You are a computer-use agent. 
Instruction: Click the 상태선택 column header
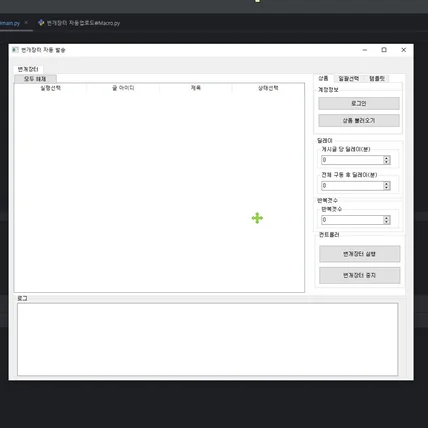(268, 88)
